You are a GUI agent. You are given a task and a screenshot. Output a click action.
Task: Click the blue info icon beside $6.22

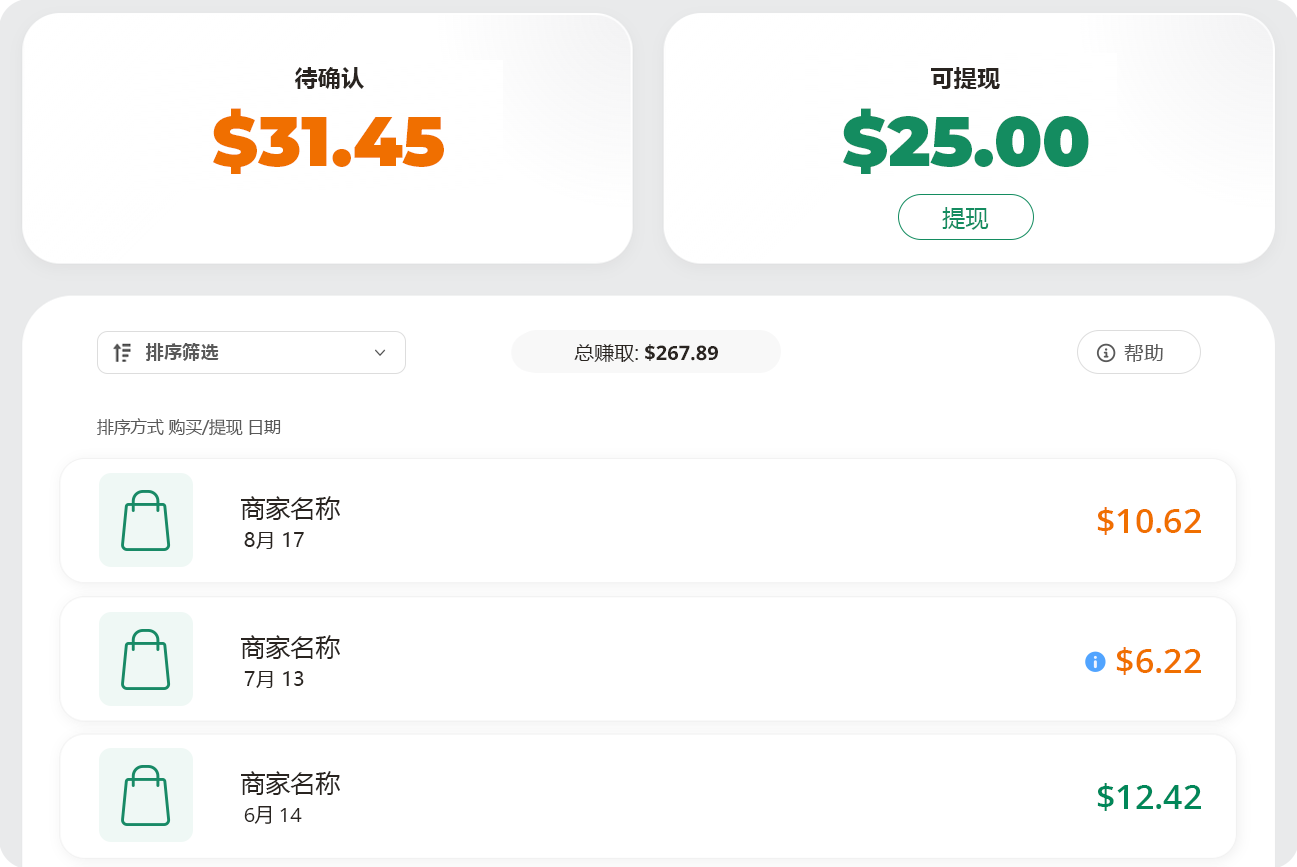[1095, 661]
